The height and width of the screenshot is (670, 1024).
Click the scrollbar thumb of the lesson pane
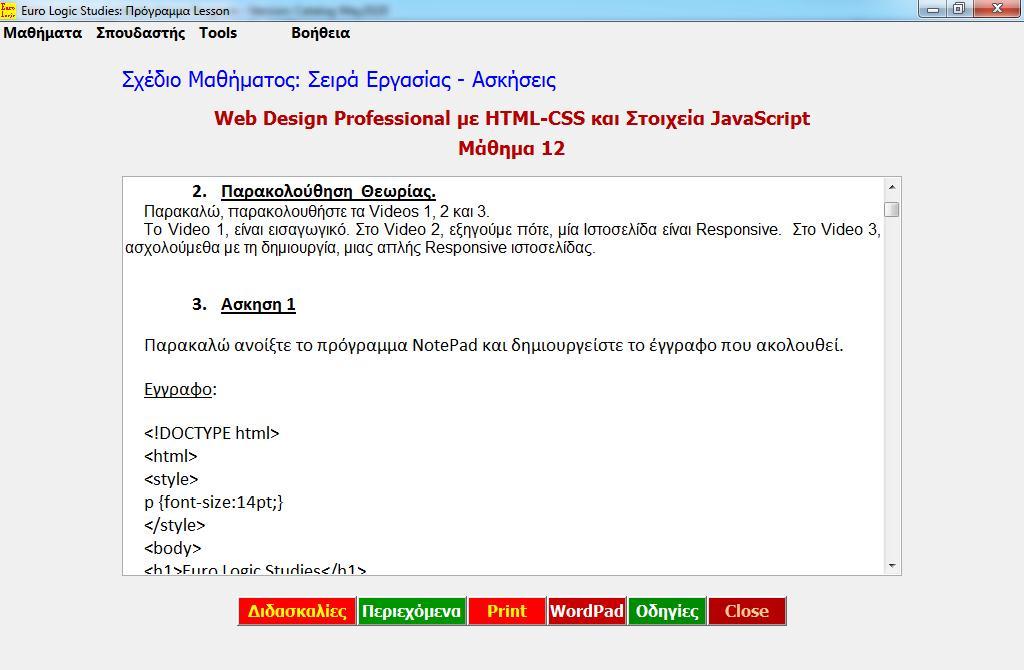(892, 210)
